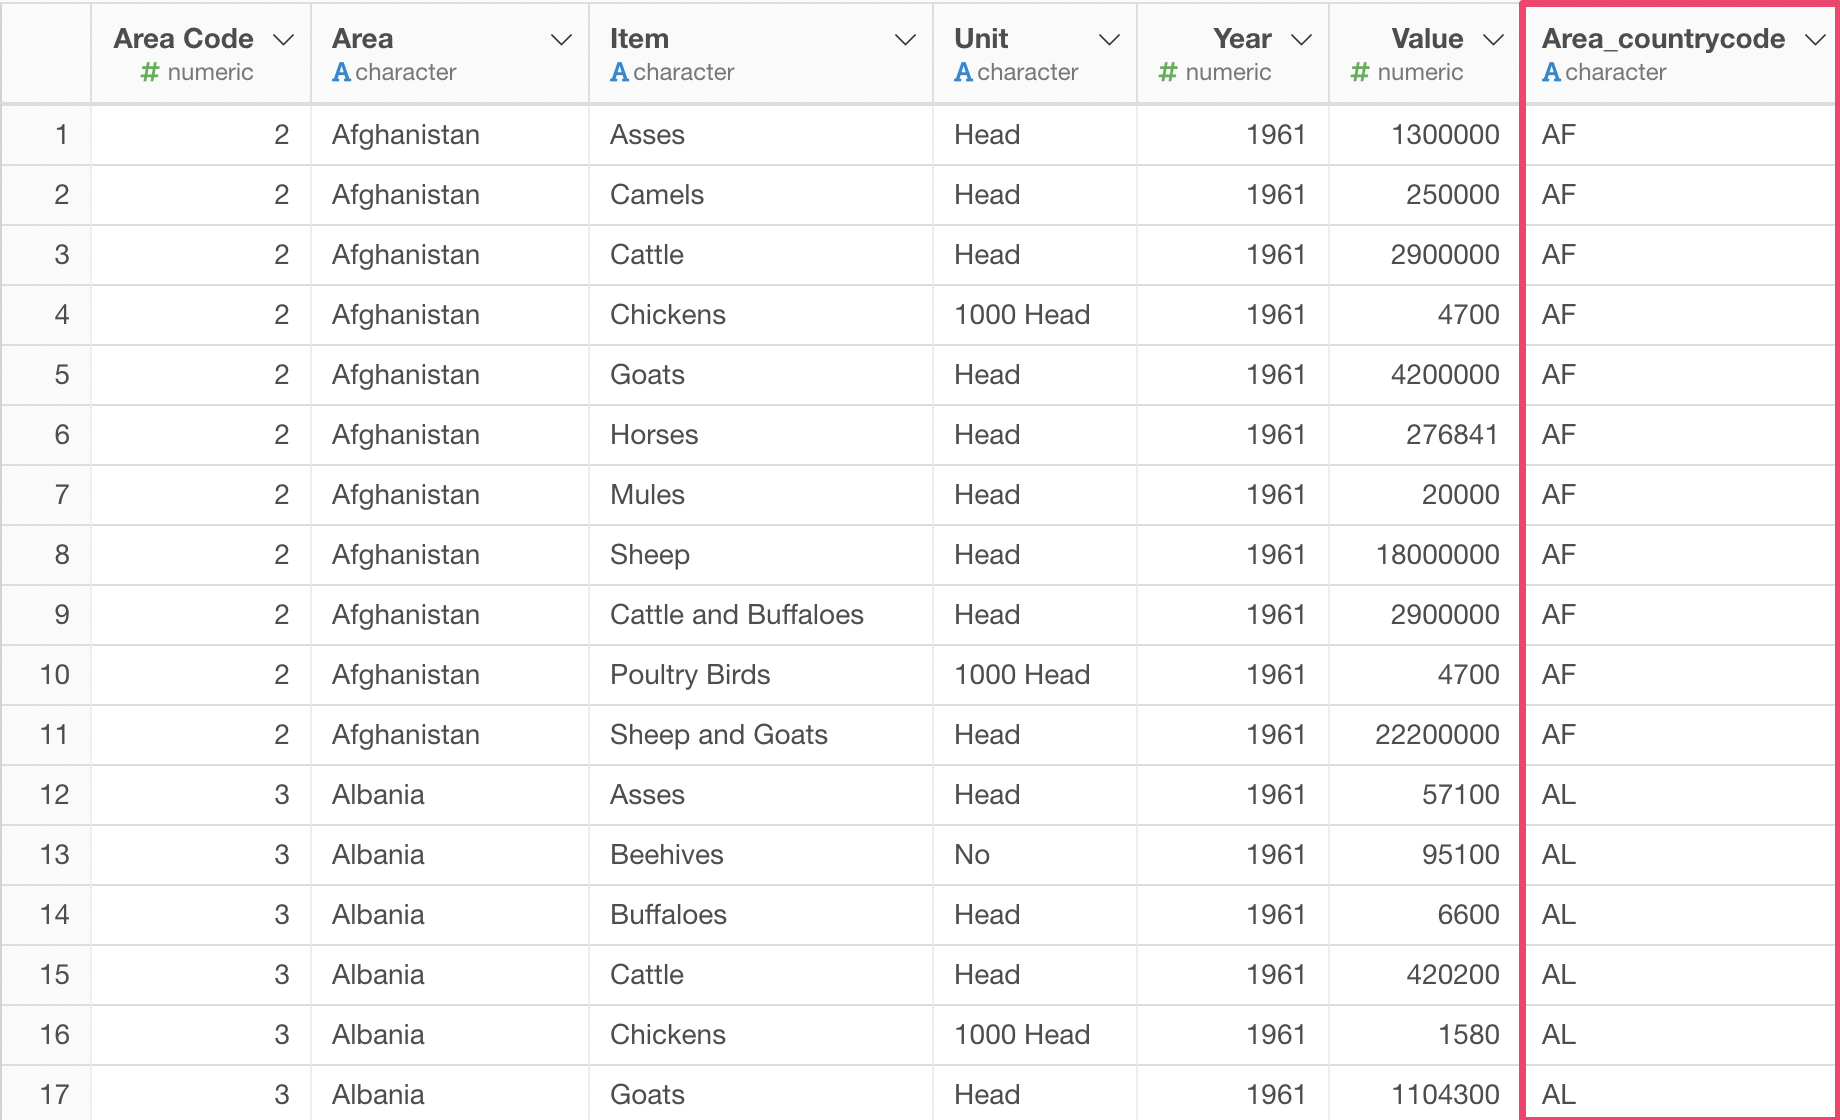Open the Value column dropdown arrow
The image size is (1840, 1120).
click(x=1493, y=40)
